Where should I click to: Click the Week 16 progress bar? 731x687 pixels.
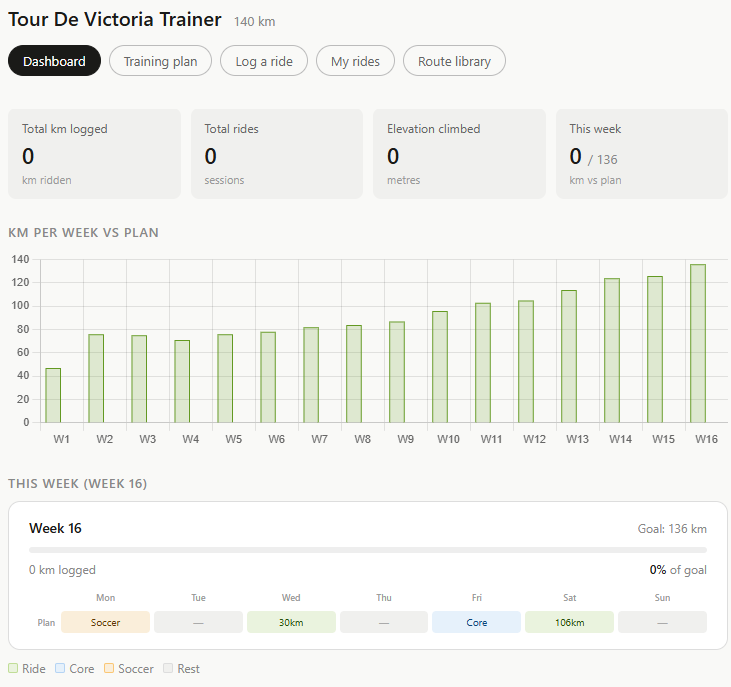pyautogui.click(x=368, y=550)
